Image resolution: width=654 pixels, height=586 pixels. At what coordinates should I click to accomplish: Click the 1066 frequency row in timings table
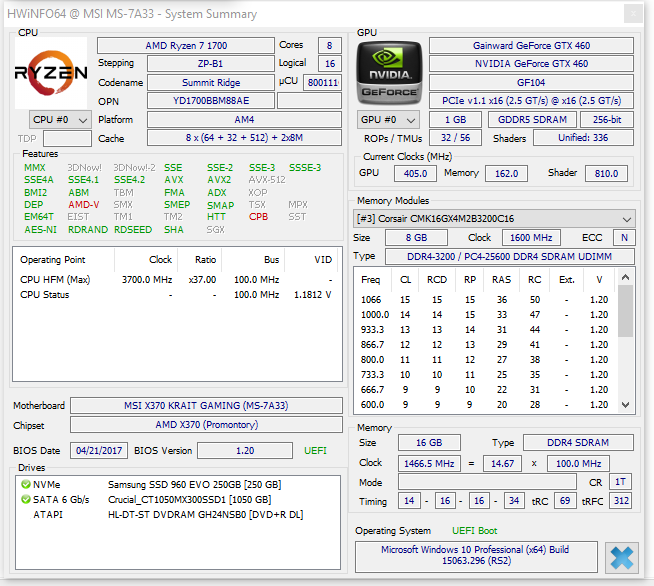pyautogui.click(x=486, y=299)
